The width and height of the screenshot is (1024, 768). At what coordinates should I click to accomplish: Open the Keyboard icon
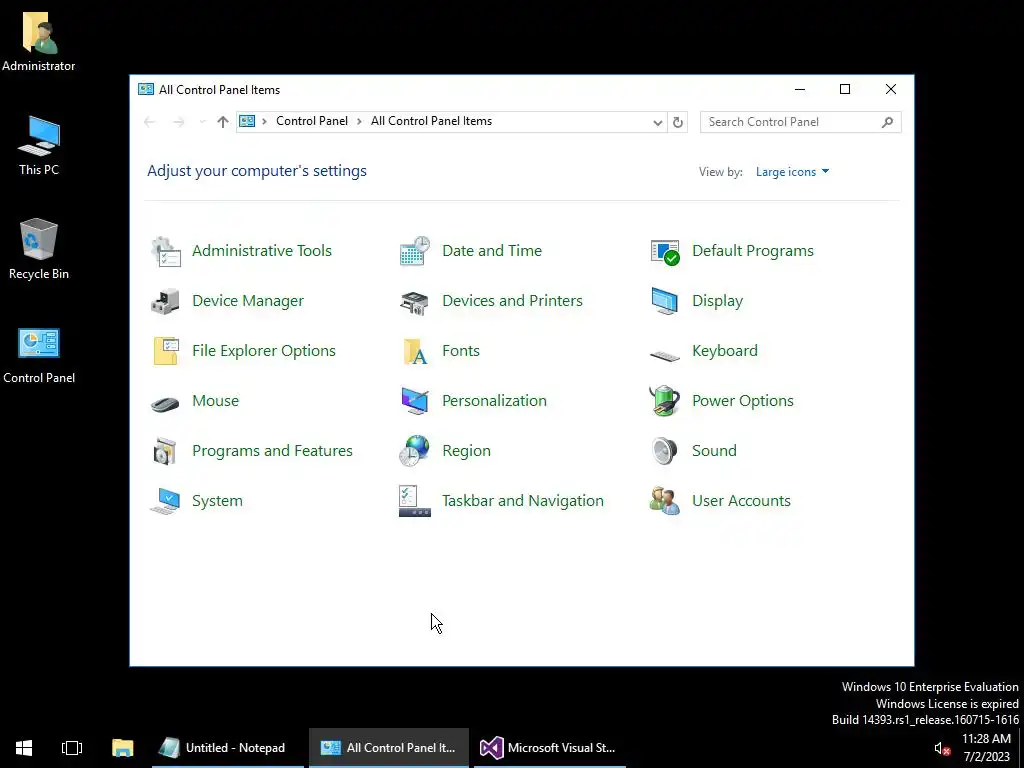tap(665, 355)
